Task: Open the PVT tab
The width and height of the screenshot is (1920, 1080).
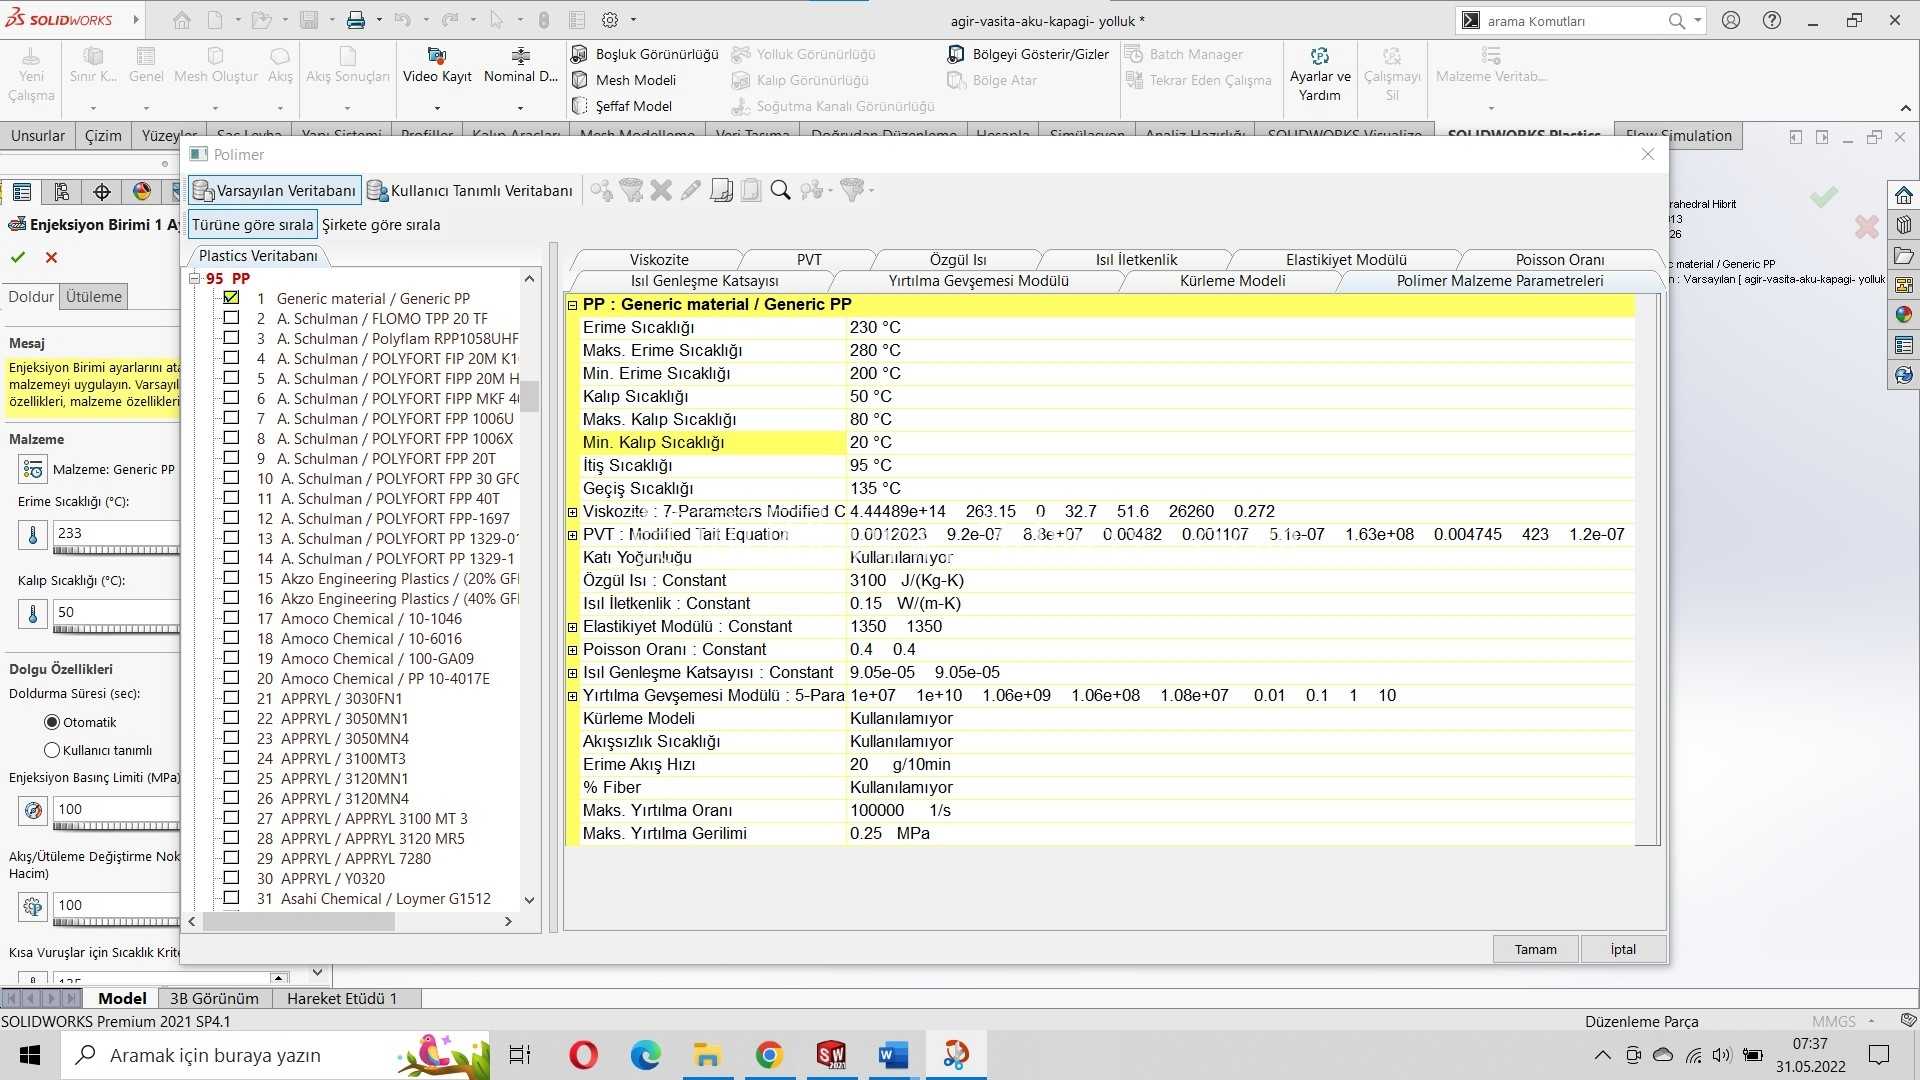Action: 809,259
